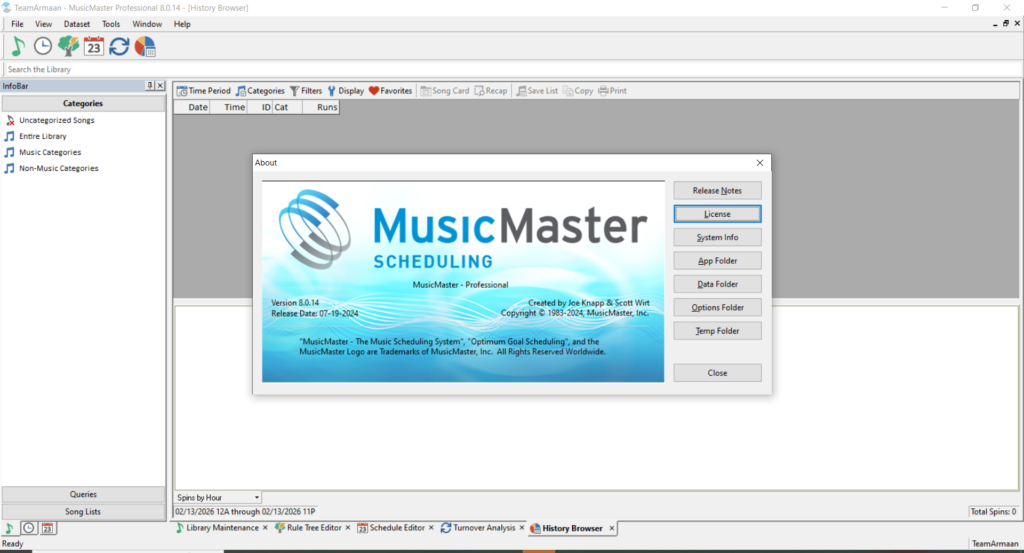The image size is (1024, 553).
Task: Open Filters in History Browser toolbar
Action: pos(306,91)
